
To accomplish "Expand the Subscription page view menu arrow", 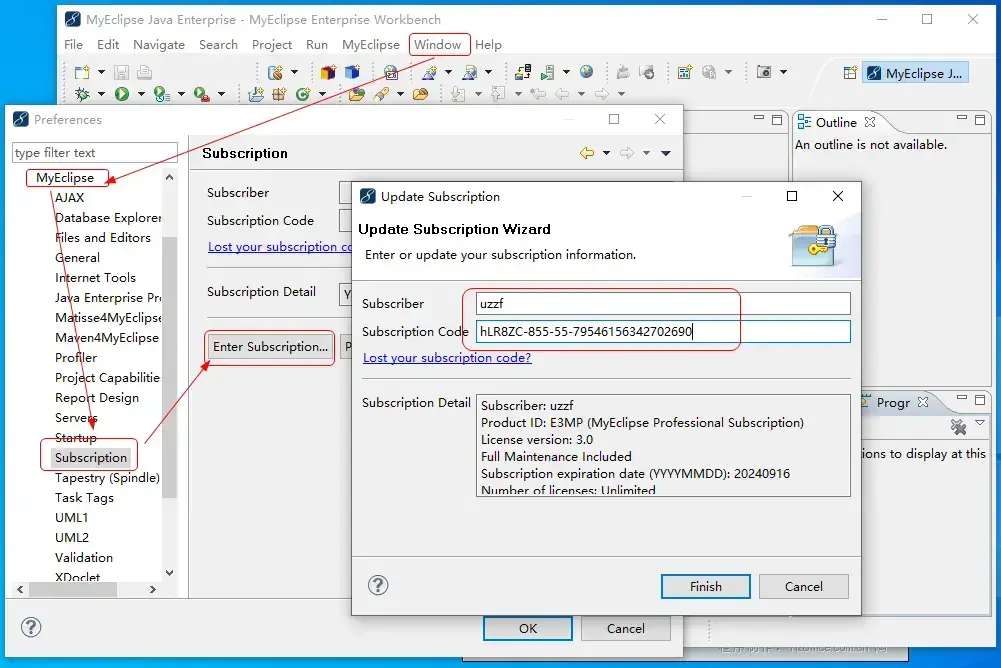I will pyautogui.click(x=666, y=153).
